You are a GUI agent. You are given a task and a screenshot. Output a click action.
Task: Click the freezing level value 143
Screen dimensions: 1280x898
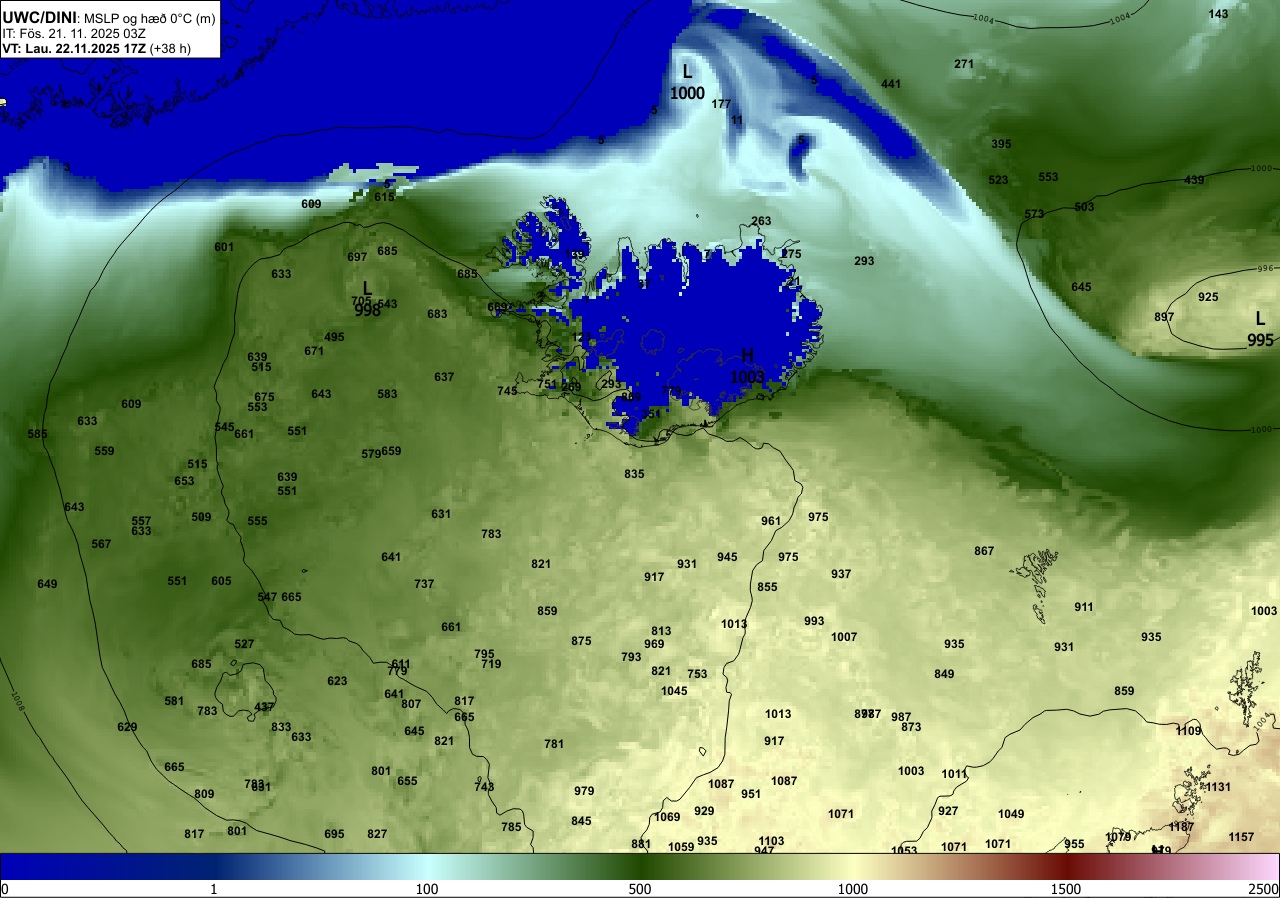point(1218,14)
